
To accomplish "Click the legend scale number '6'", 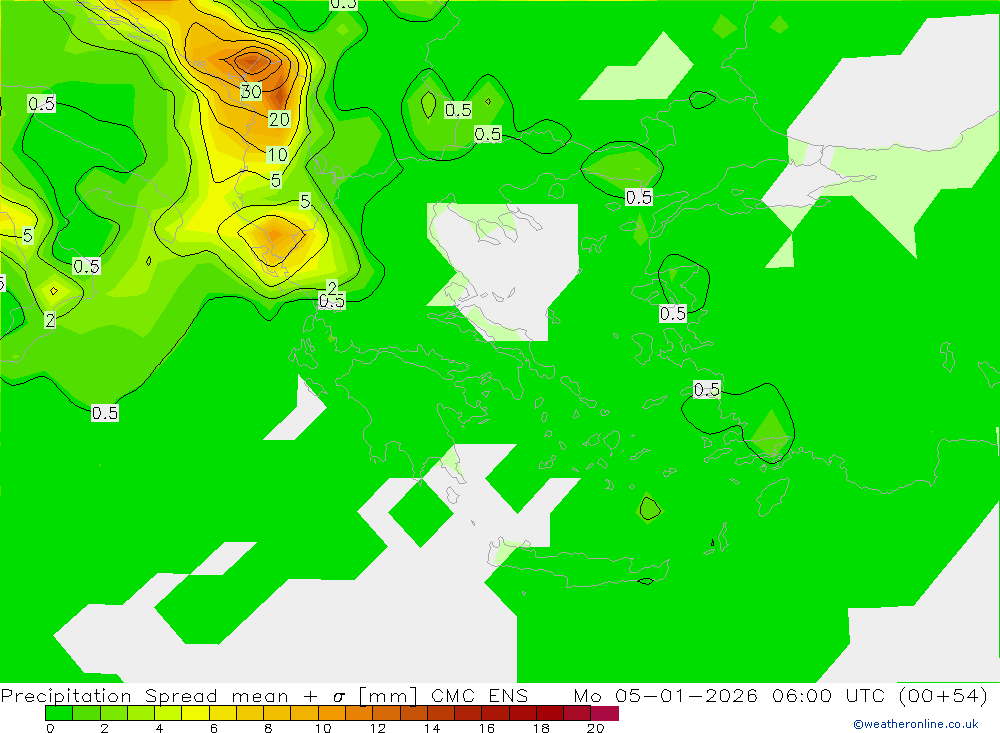I will [x=214, y=728].
